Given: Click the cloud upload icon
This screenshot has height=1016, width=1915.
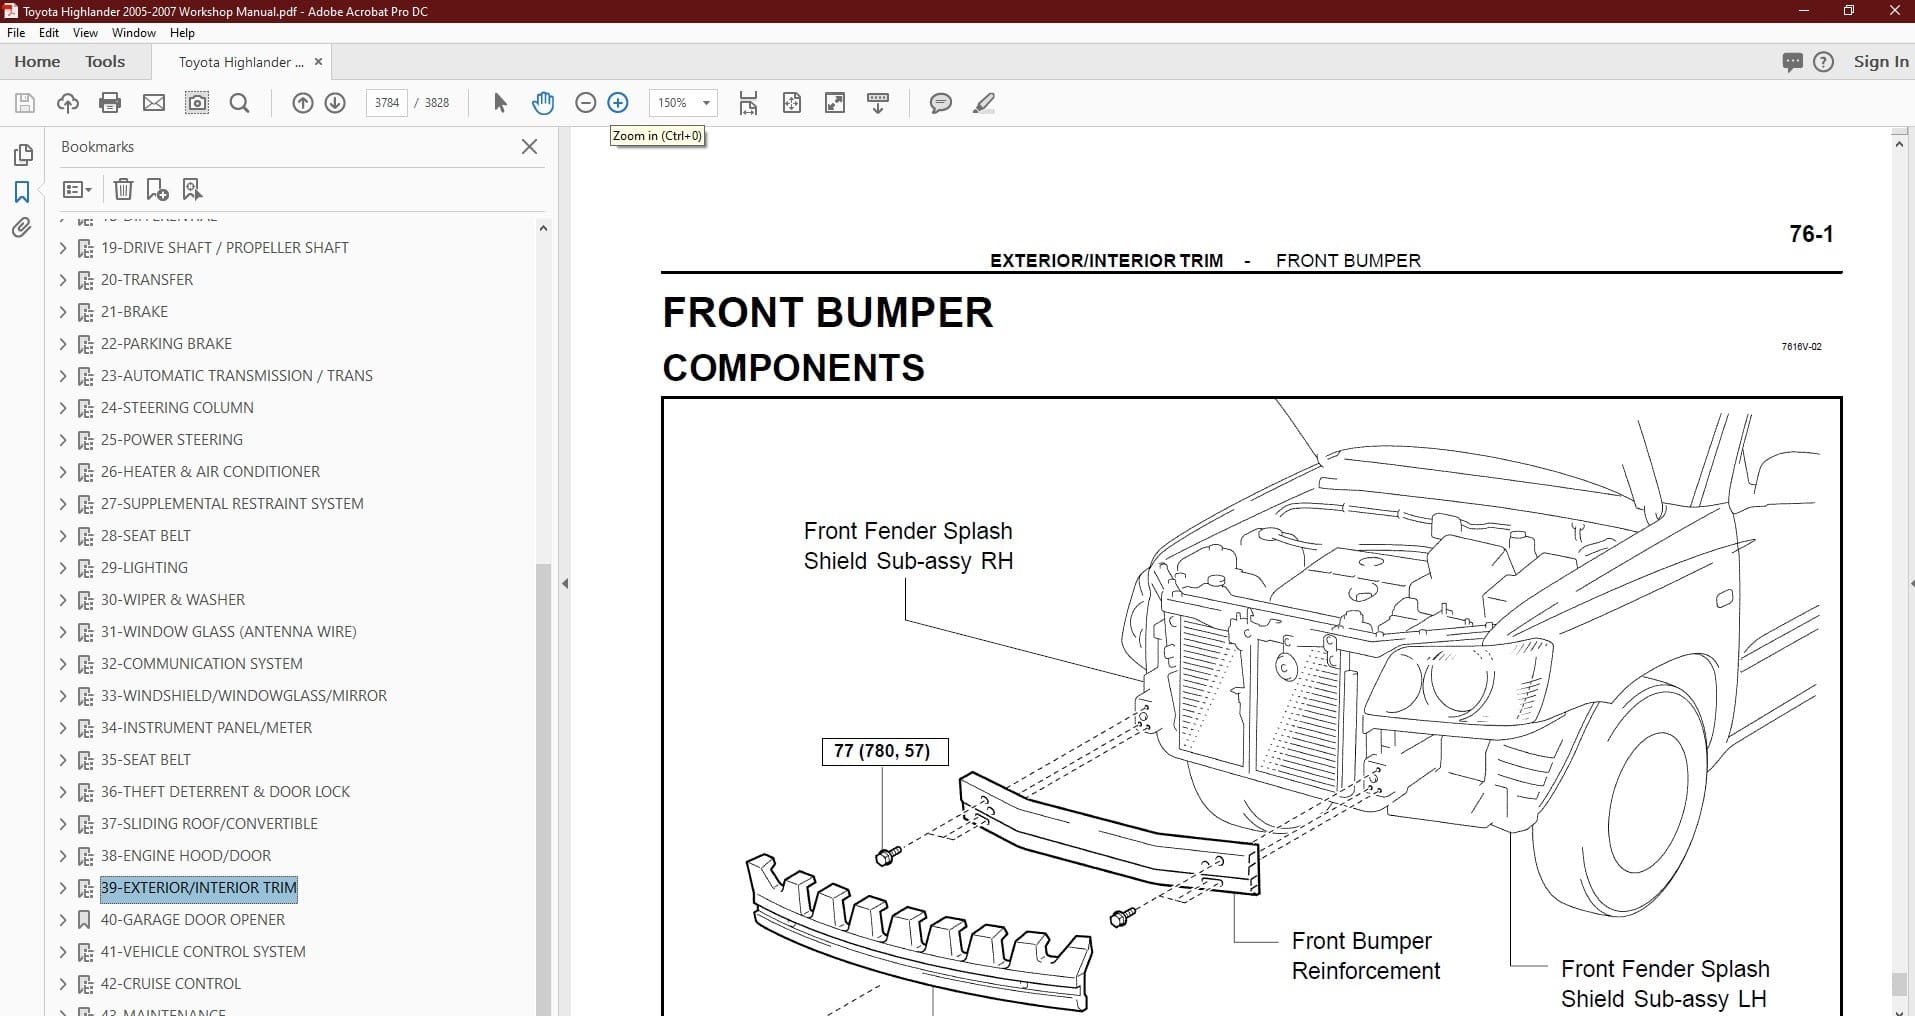Looking at the screenshot, I should point(68,103).
